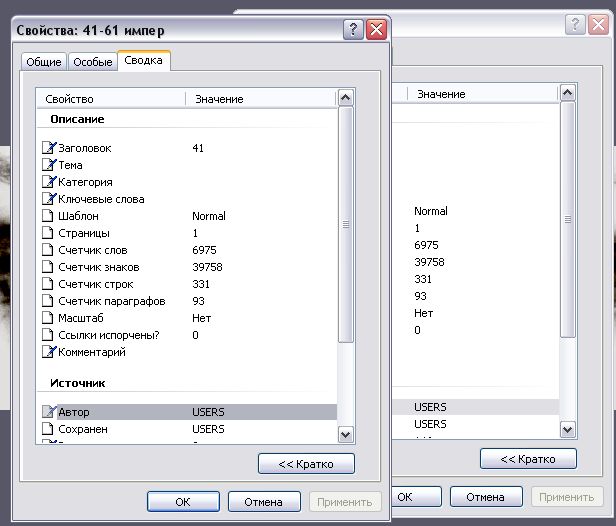Click the scroll up arrow of the front property list

coord(346,98)
